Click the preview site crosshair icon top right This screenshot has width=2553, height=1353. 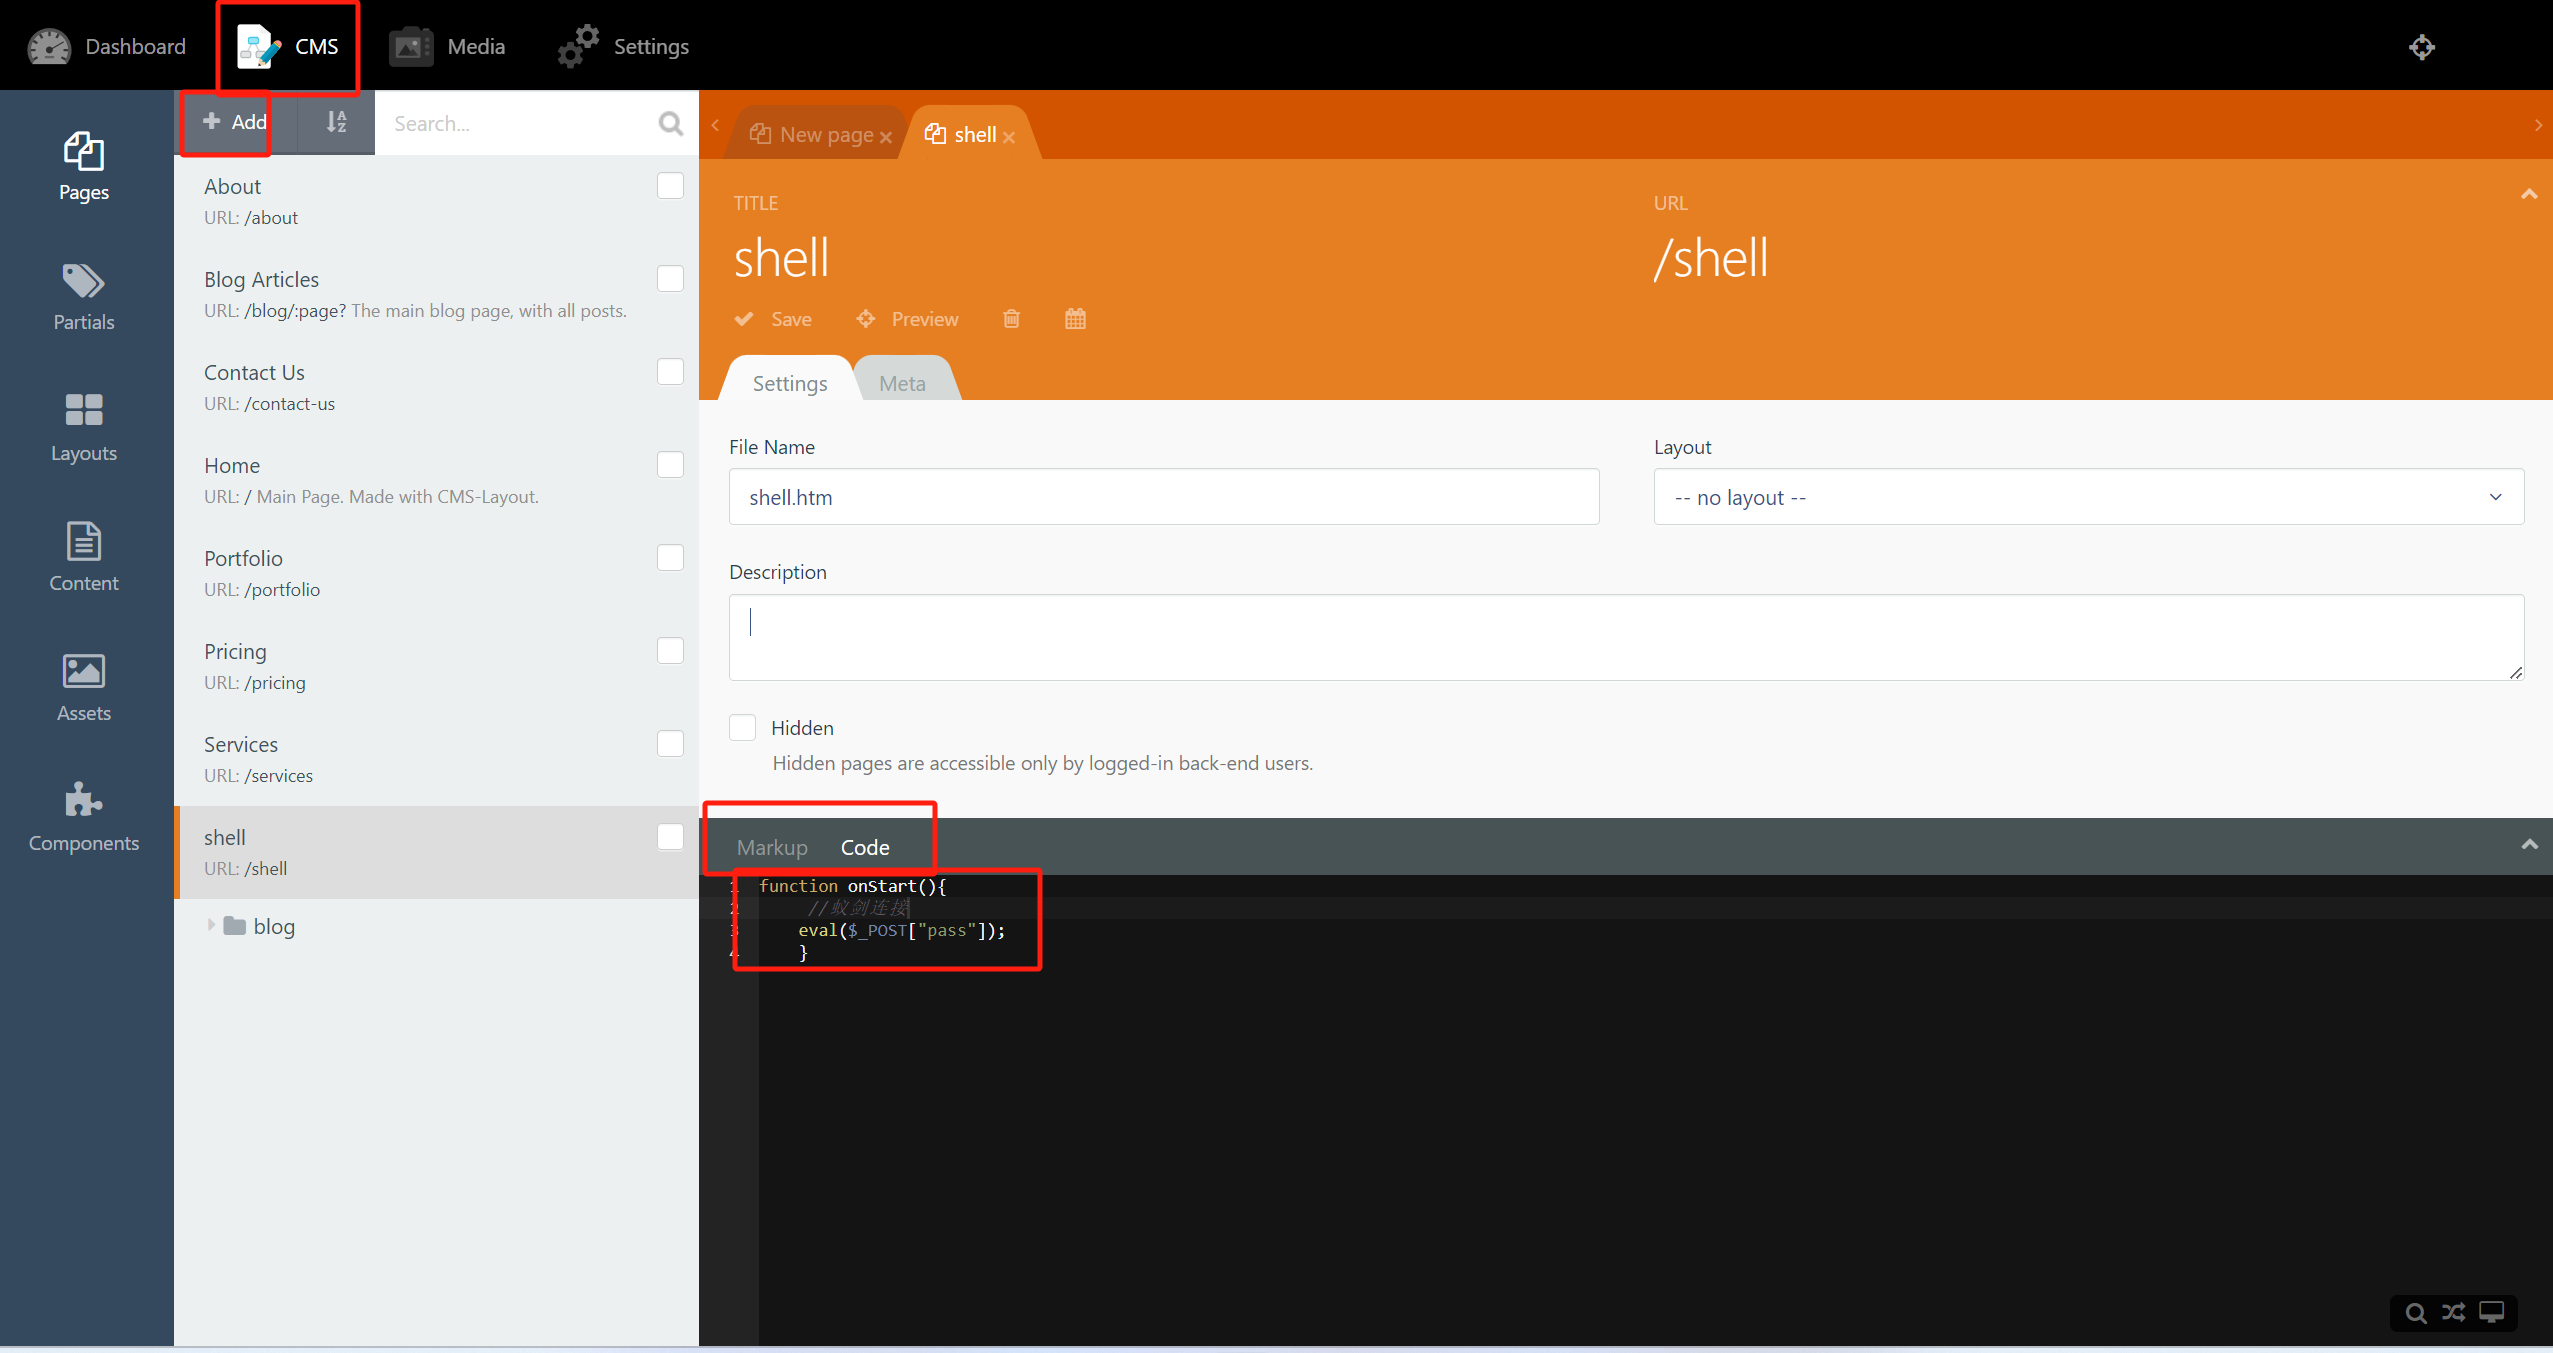click(x=2421, y=47)
